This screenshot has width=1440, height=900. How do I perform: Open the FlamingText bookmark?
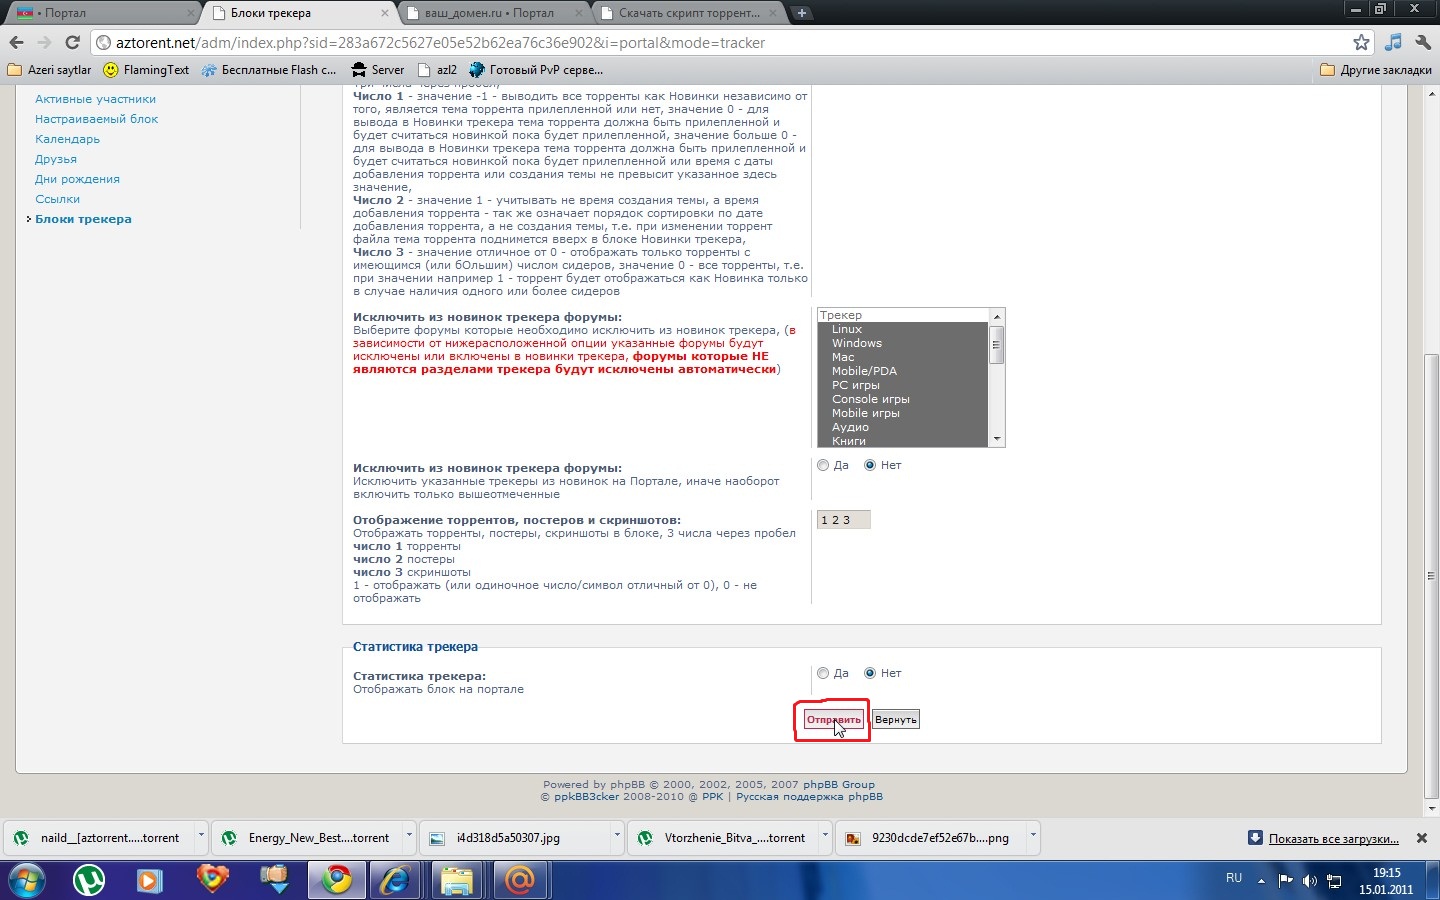click(x=146, y=70)
